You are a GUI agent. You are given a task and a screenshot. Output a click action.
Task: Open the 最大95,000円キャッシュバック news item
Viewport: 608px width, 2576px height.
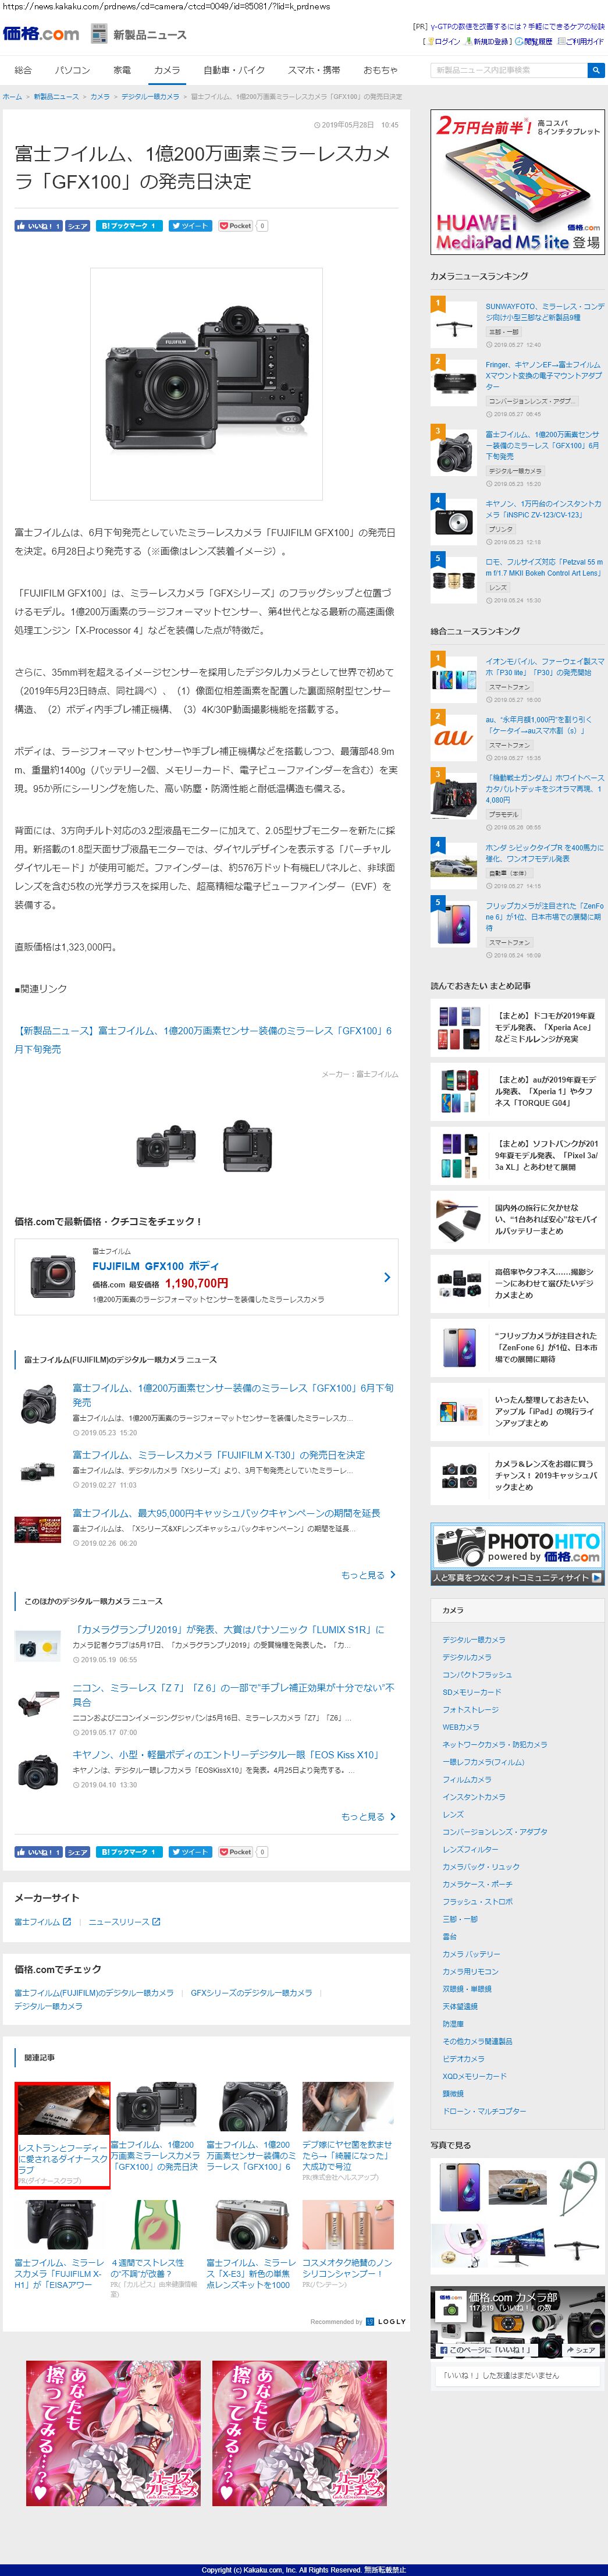(226, 1513)
